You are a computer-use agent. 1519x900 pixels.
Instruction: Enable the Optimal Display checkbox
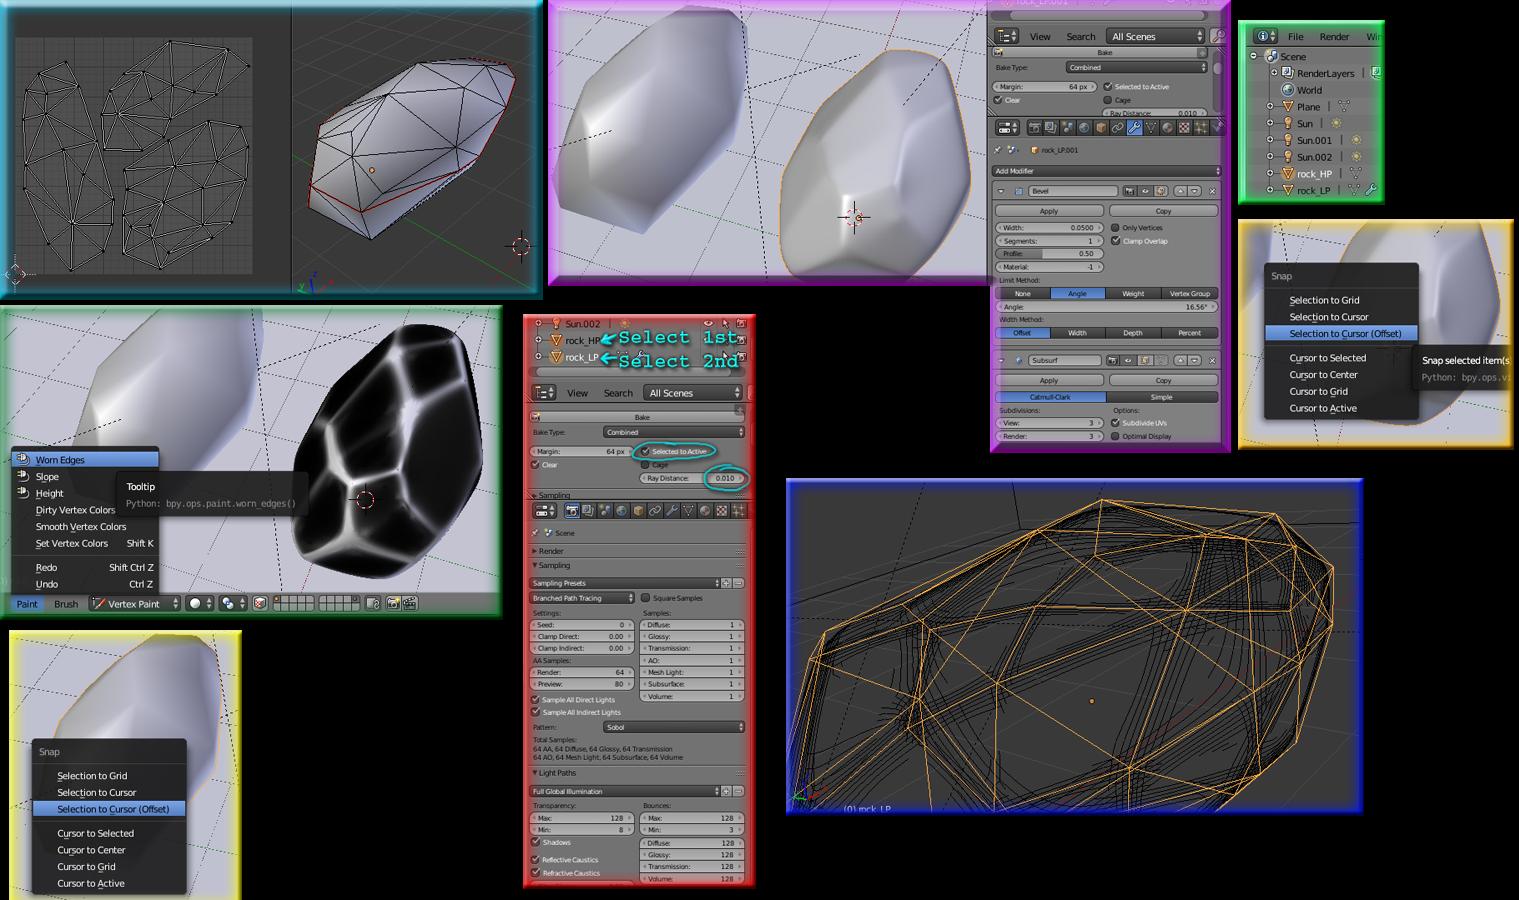point(1115,436)
